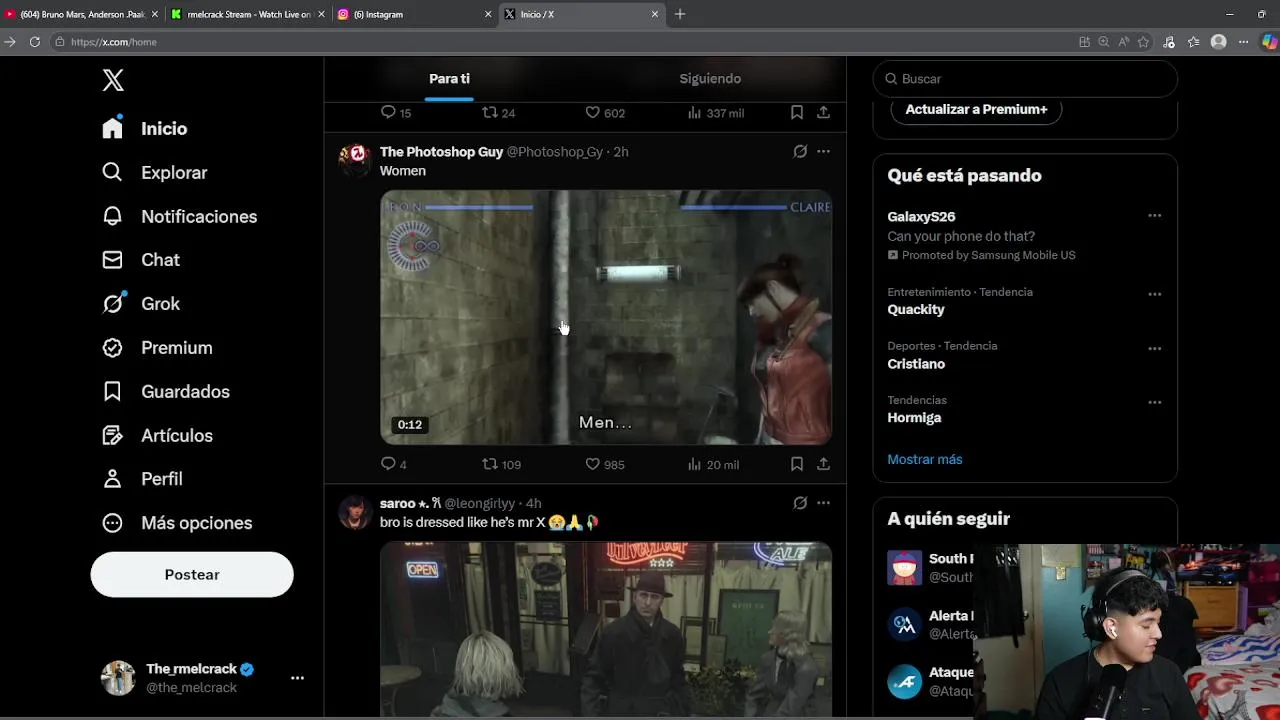Close the Inicio / X browser tab

pos(655,14)
